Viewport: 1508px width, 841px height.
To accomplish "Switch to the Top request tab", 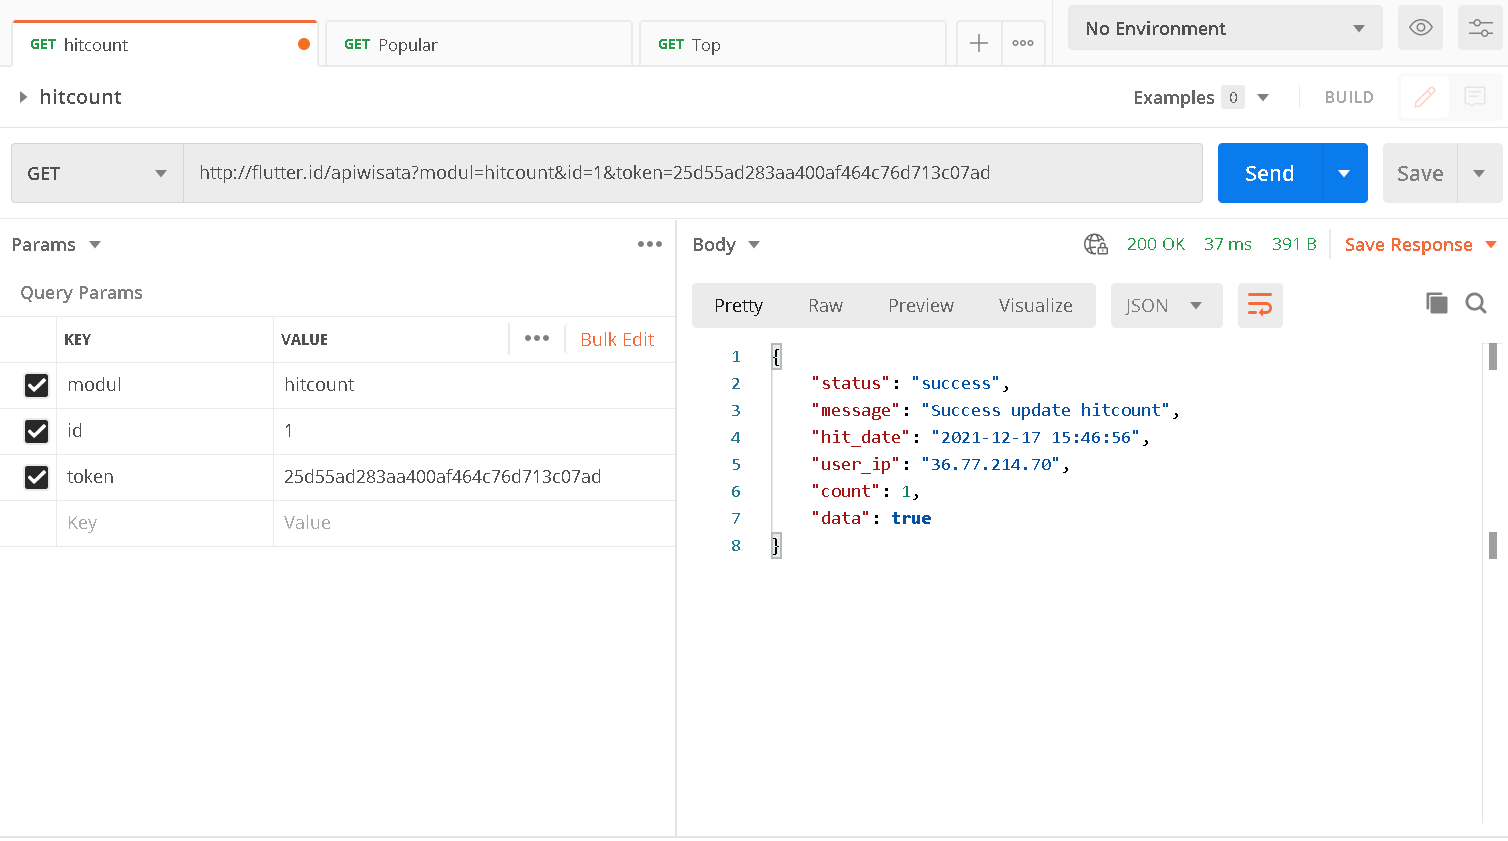I will click(793, 44).
